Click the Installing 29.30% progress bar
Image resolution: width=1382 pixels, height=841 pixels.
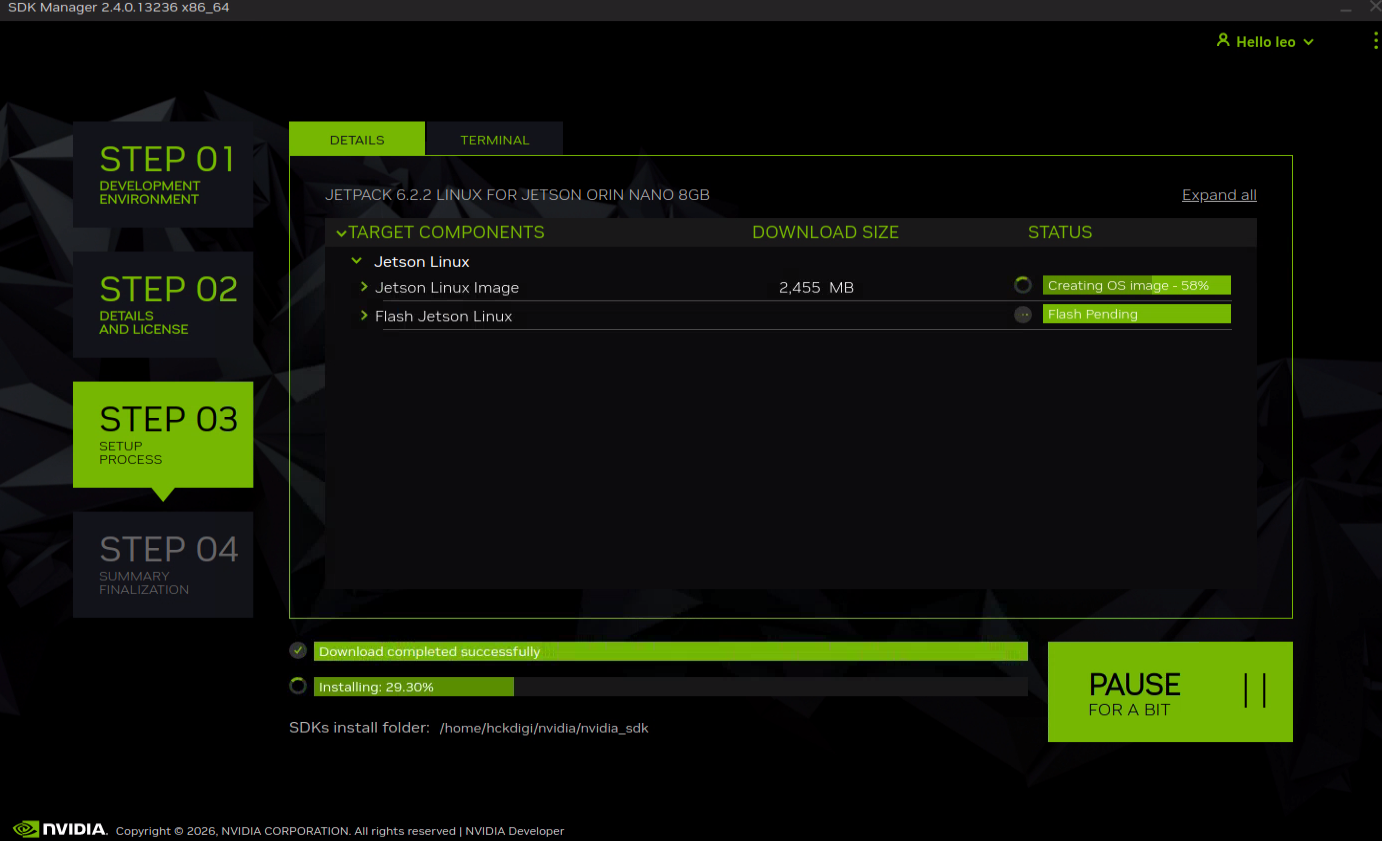[x=671, y=687]
